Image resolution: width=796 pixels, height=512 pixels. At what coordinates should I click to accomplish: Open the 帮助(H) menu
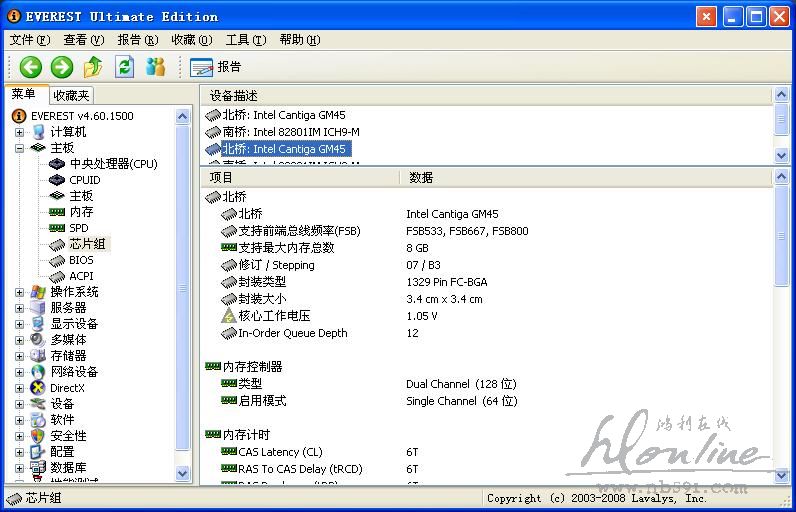300,40
